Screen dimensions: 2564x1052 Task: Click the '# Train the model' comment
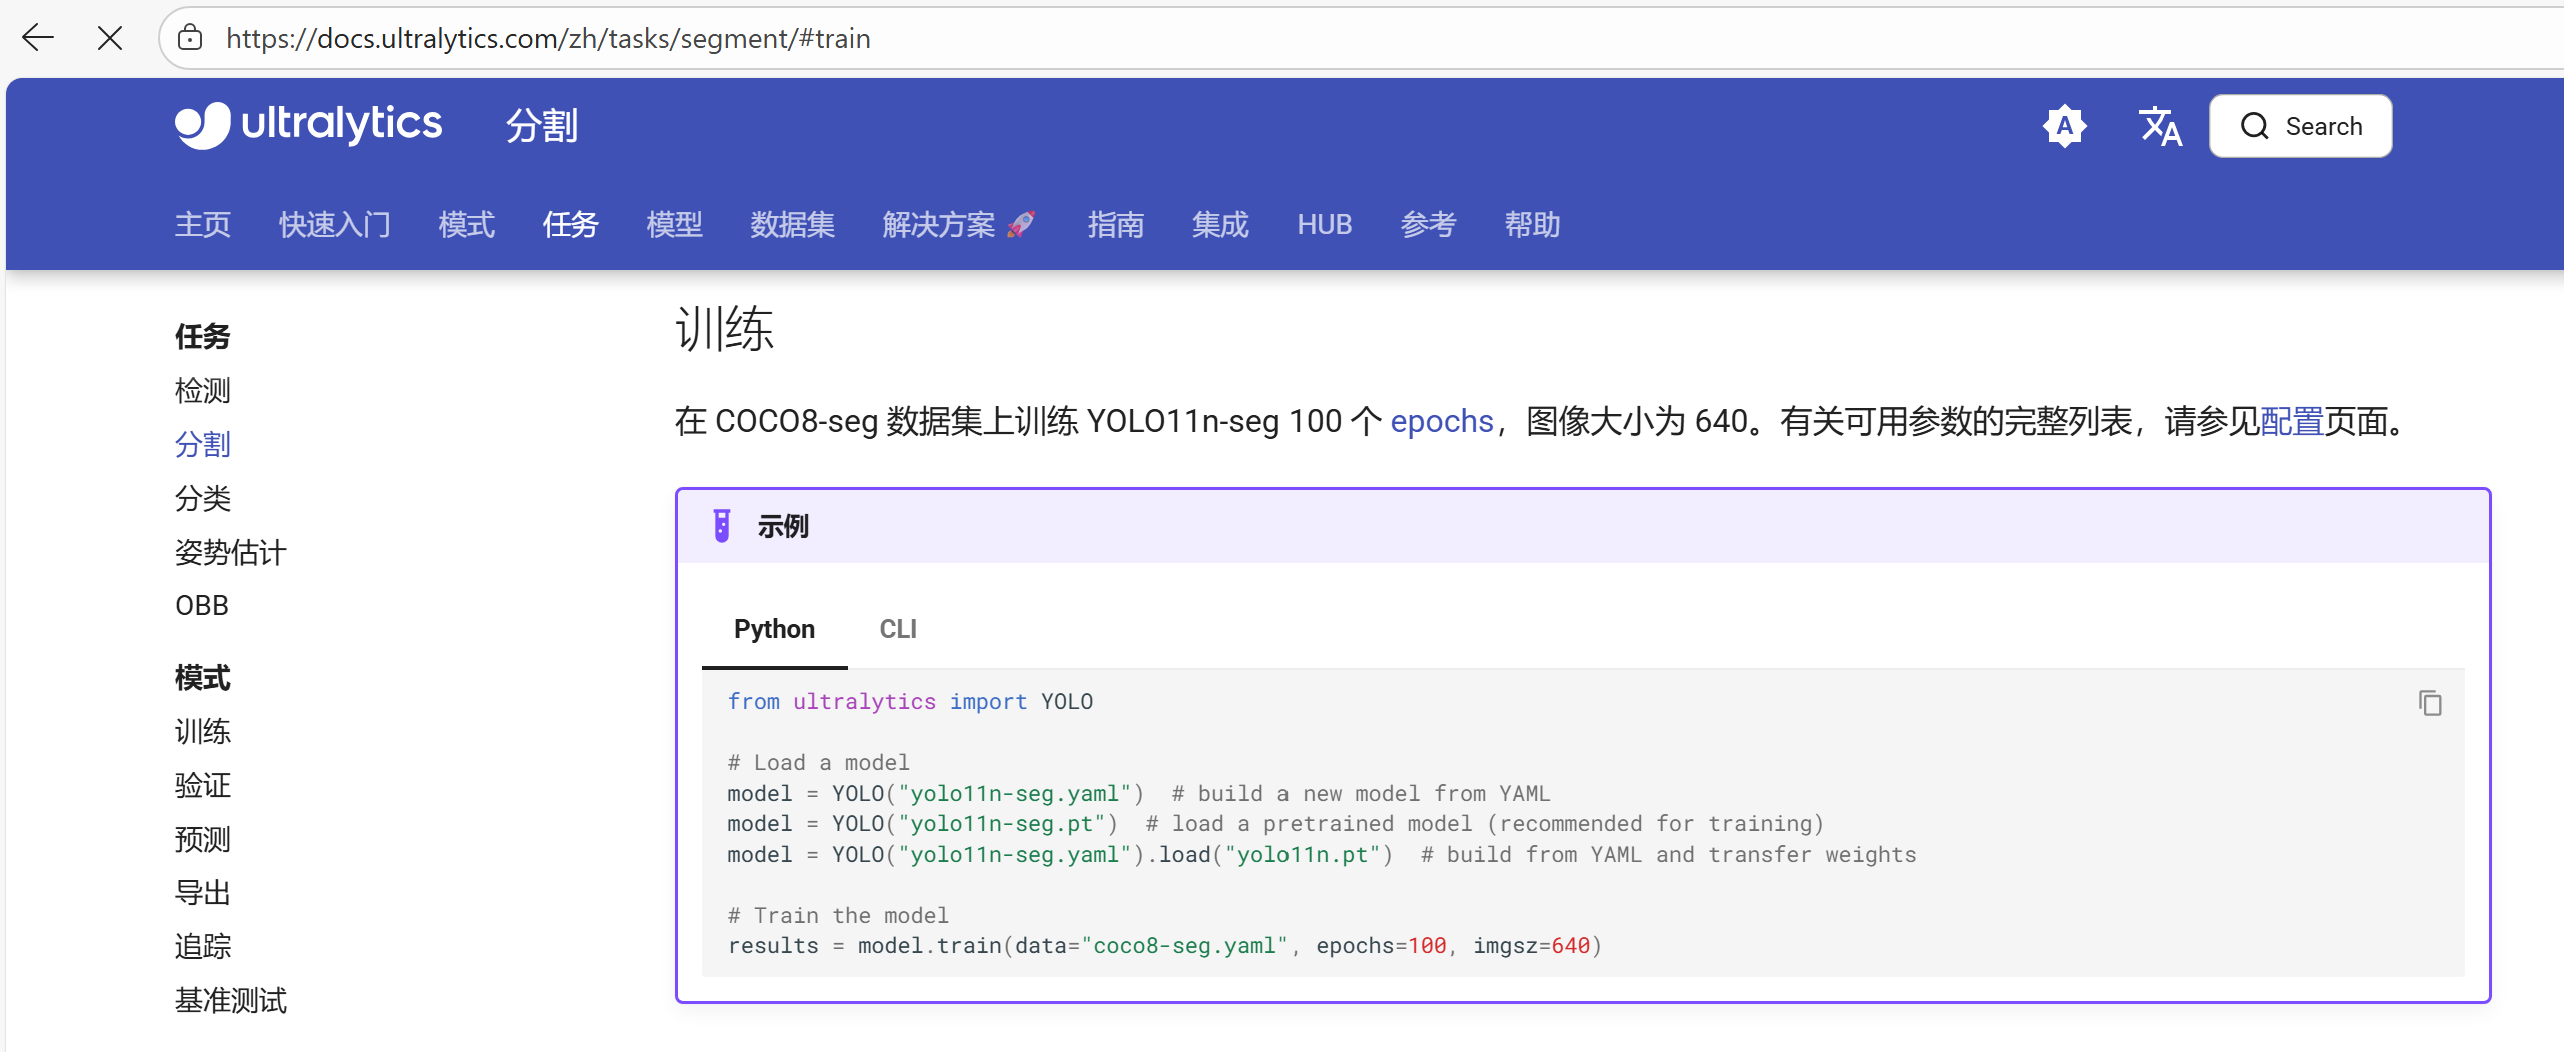tap(838, 916)
